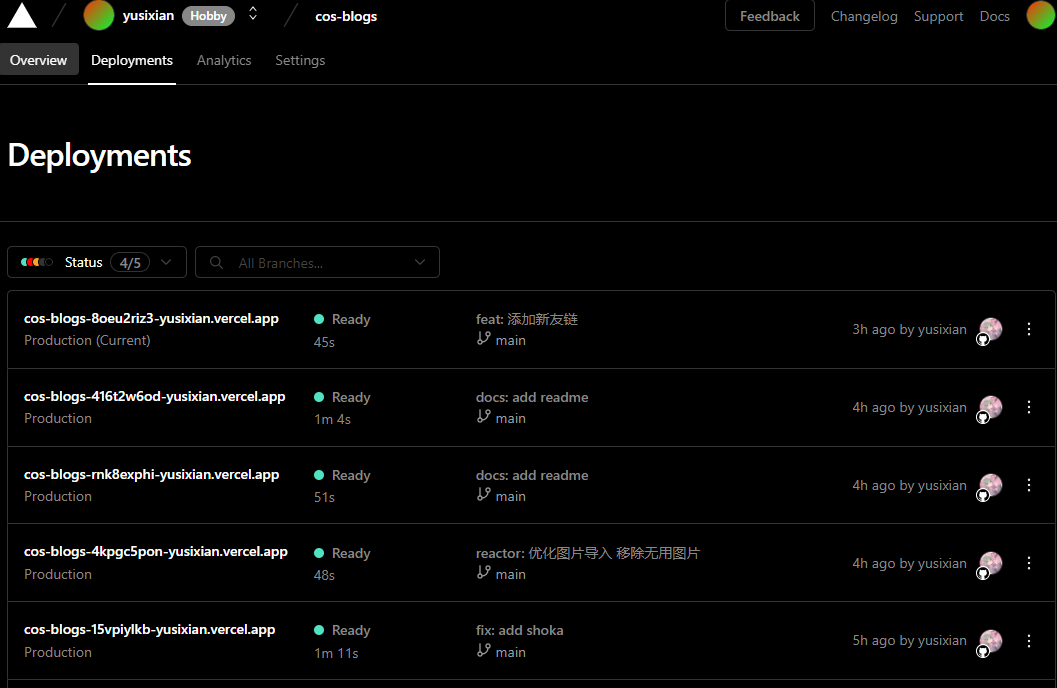Open the team switcher next to Hobby
This screenshot has width=1057, height=688.
[253, 14]
